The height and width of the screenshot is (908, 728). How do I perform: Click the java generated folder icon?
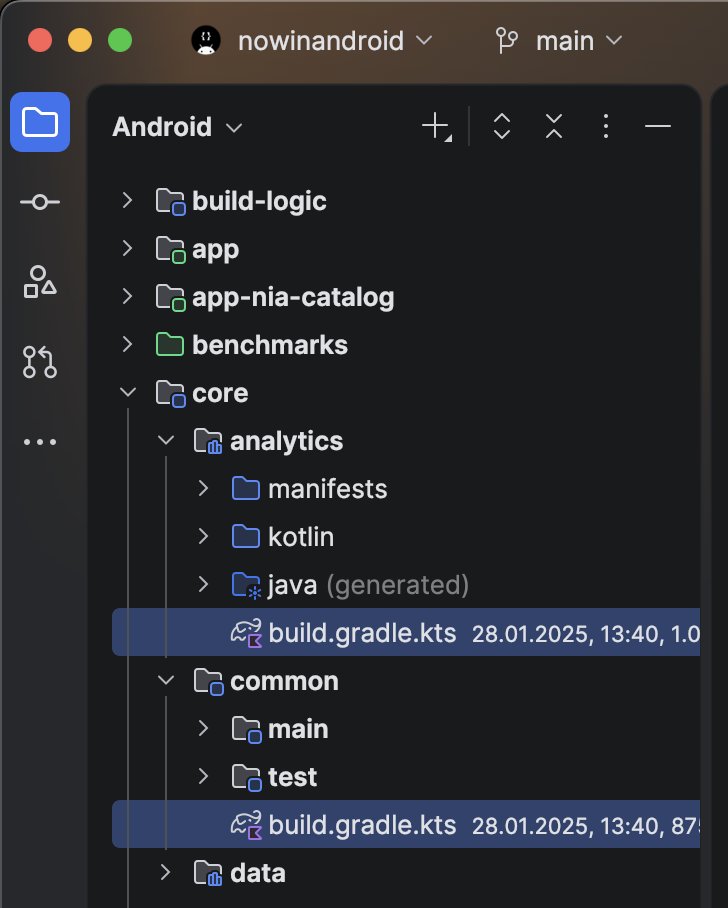(246, 585)
